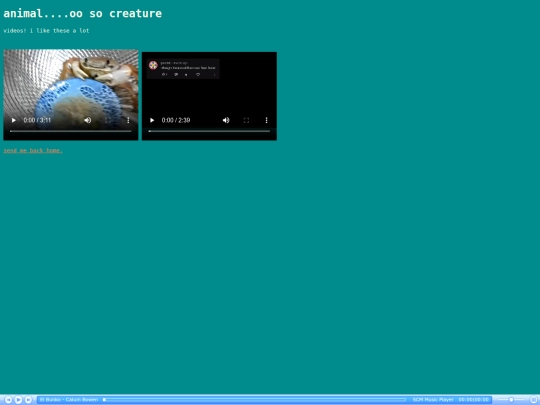Click the 'send me back home.' link

pos(33,150)
